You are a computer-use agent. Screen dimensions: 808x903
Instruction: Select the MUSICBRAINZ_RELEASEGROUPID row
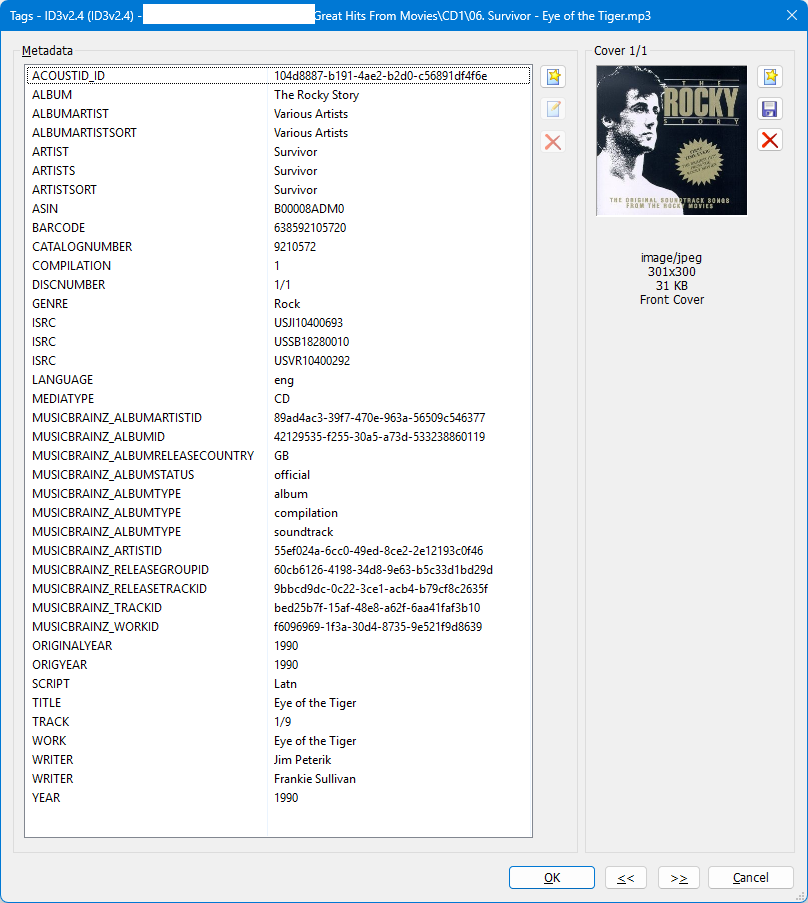278,570
